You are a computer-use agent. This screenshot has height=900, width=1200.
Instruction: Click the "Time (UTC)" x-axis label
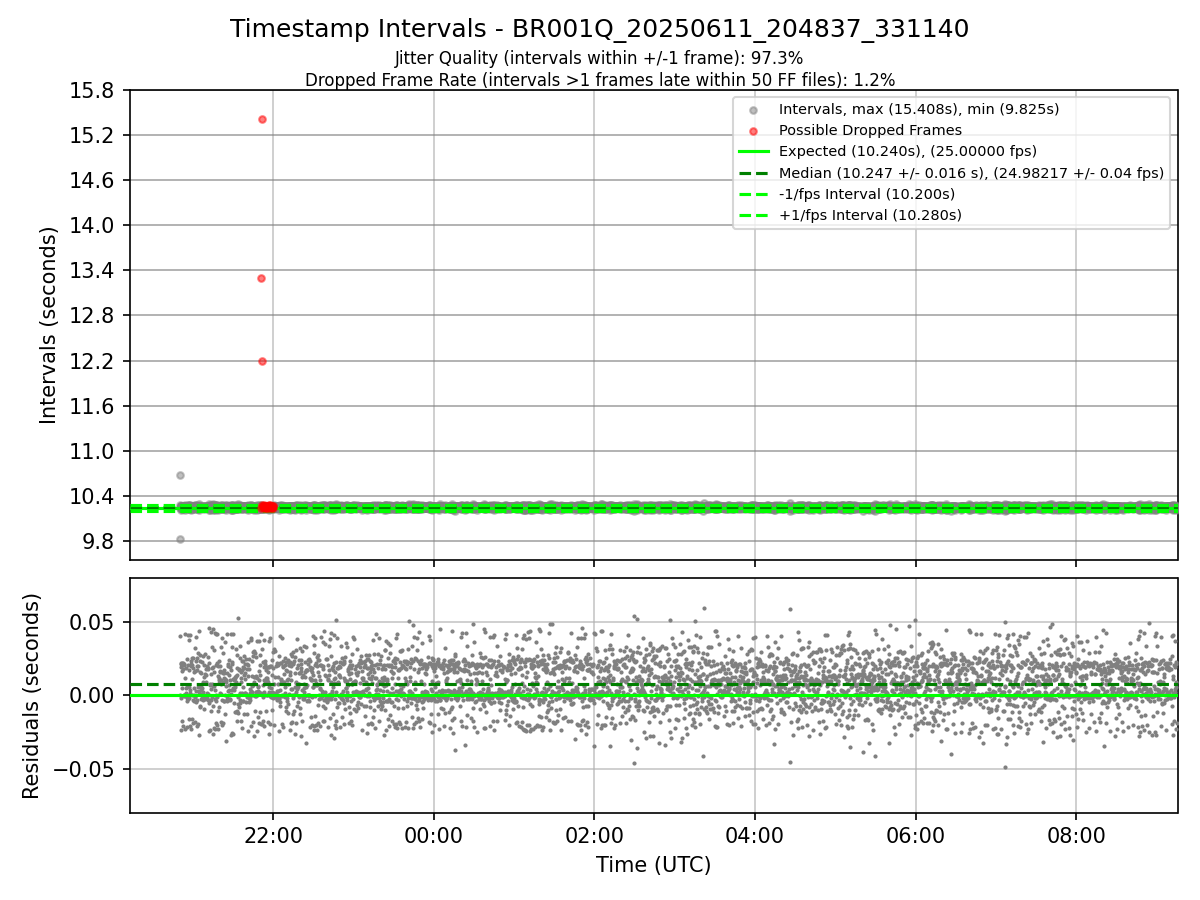(x=653, y=865)
